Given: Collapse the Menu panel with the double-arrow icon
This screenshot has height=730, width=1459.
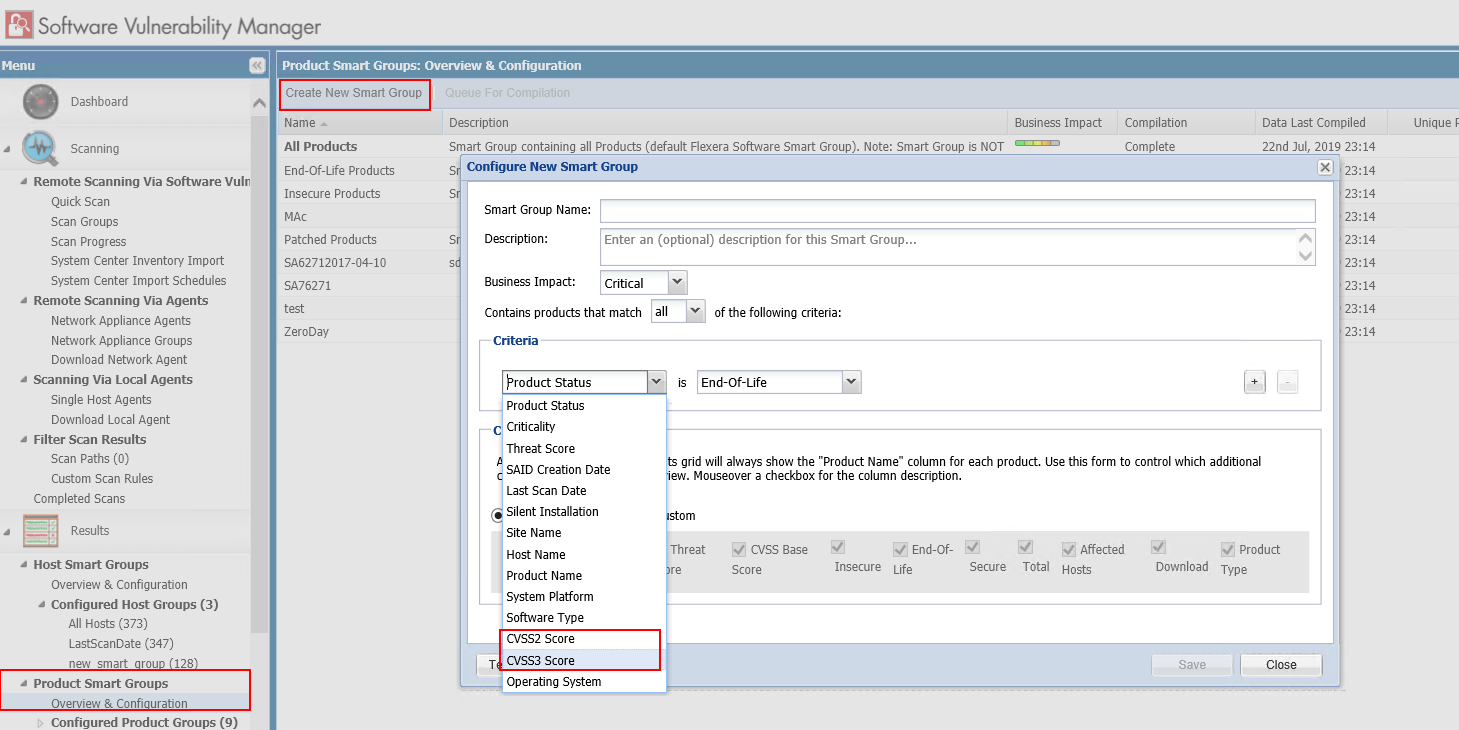Looking at the screenshot, I should 257,66.
